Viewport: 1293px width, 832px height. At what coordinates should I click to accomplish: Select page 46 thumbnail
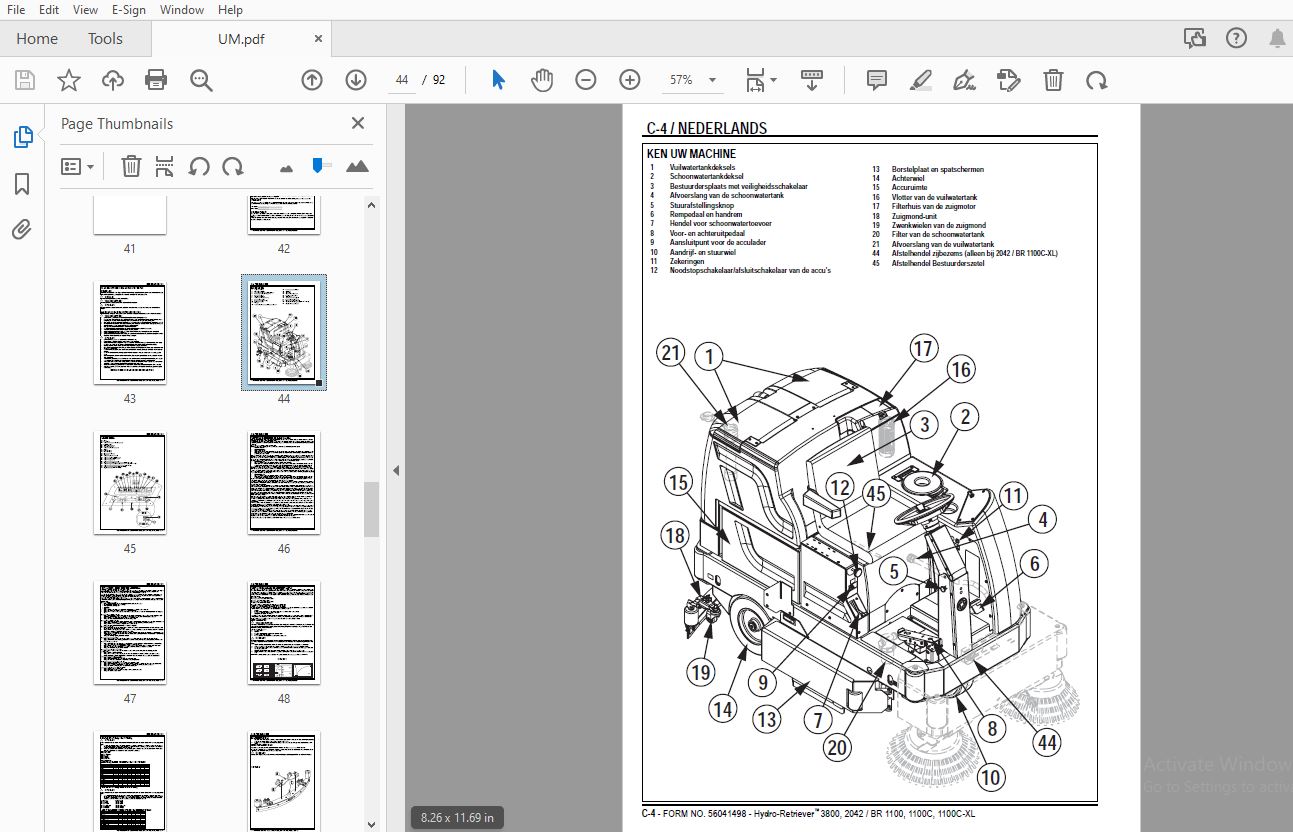[284, 482]
